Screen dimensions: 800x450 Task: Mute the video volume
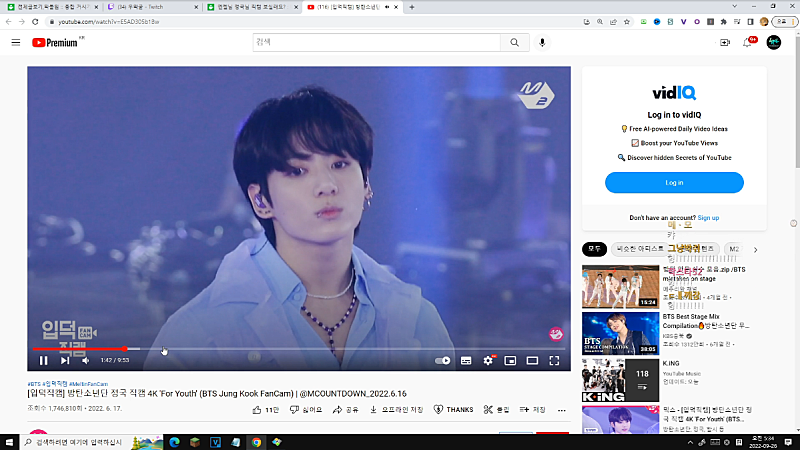point(86,360)
